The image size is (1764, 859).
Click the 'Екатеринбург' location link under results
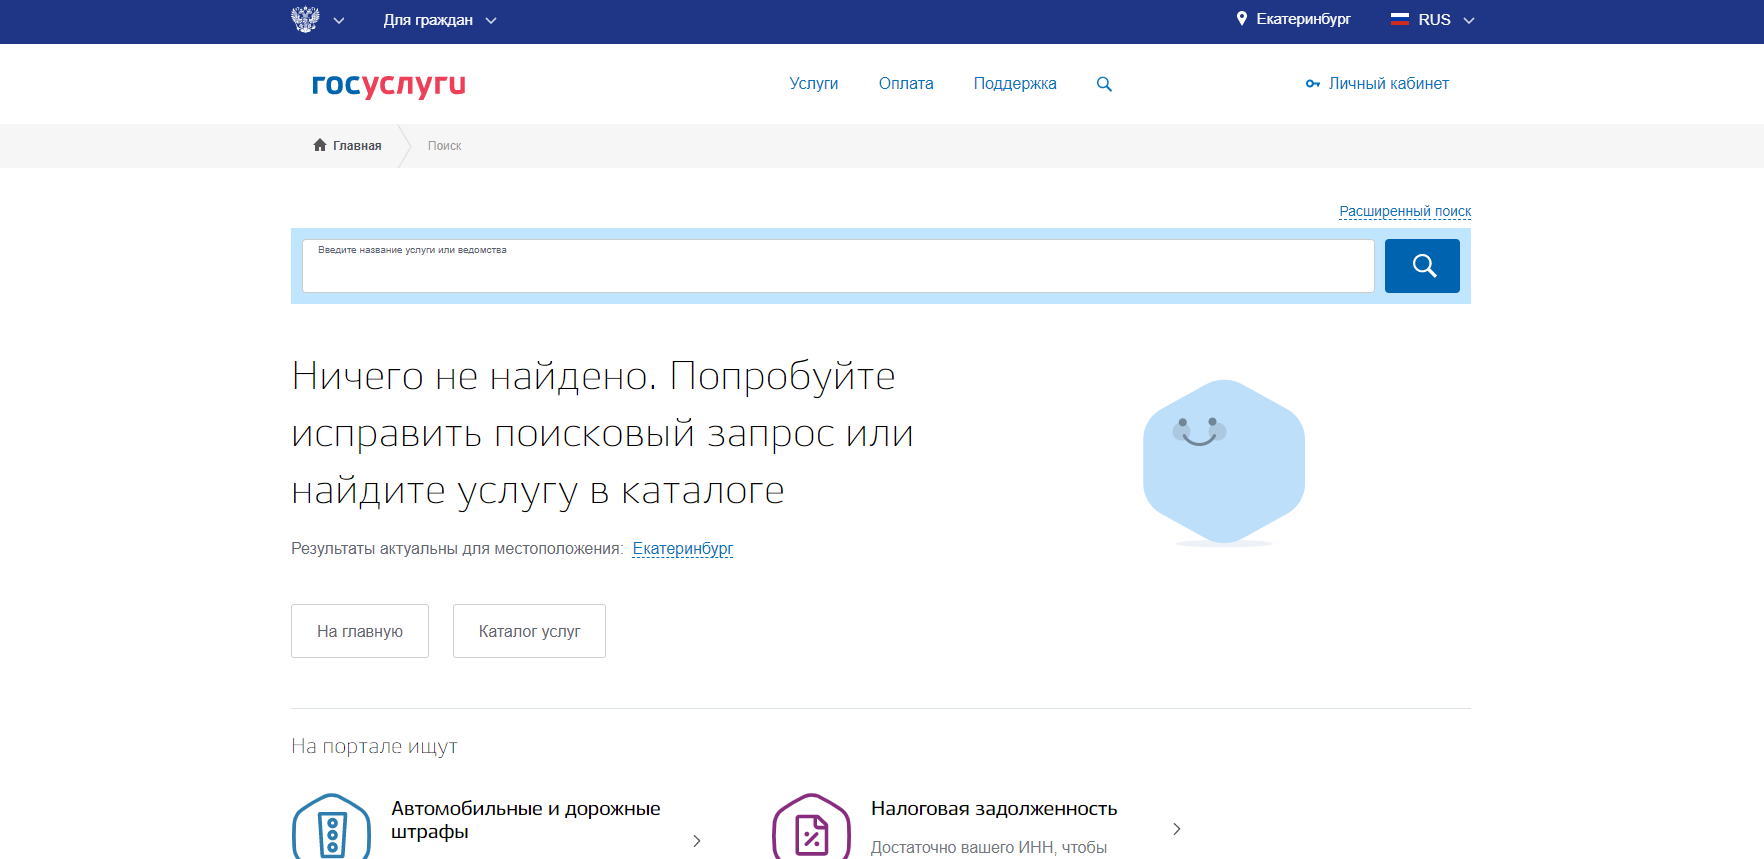pyautogui.click(x=682, y=548)
